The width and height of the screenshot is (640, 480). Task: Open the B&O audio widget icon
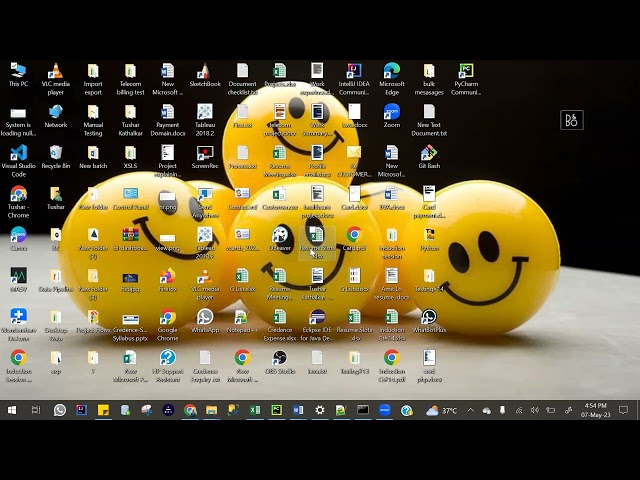coord(571,120)
